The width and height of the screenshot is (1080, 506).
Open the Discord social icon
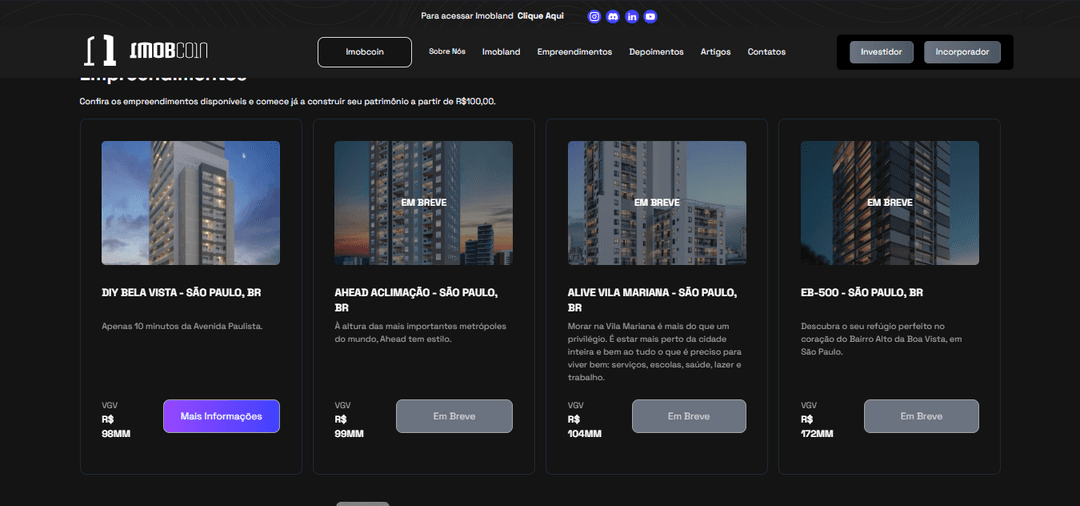click(613, 17)
